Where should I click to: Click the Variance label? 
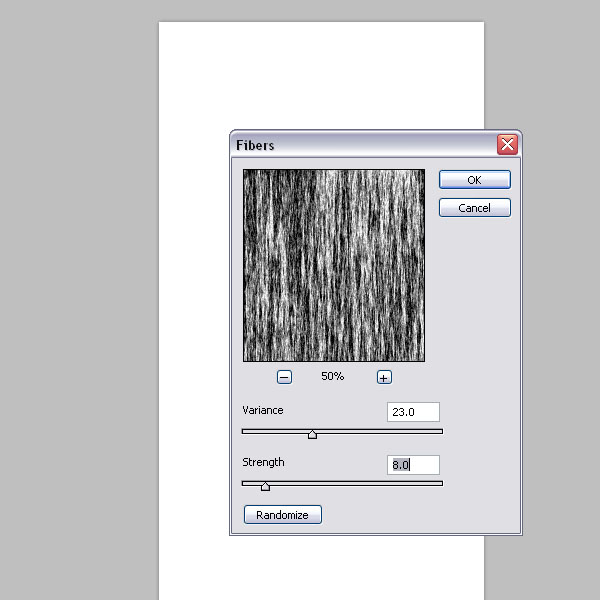pos(263,410)
